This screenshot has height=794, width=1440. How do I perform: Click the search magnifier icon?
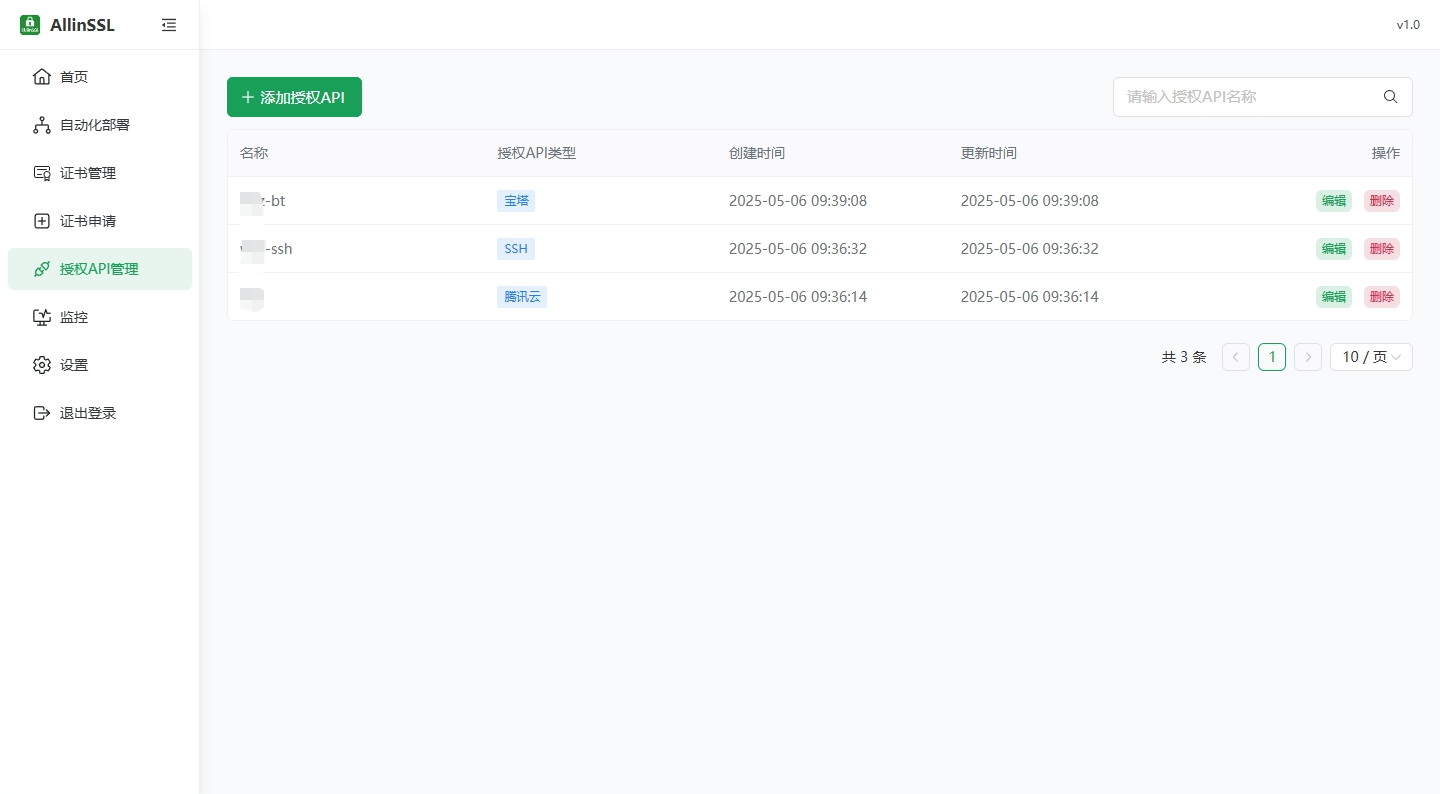pyautogui.click(x=1390, y=97)
